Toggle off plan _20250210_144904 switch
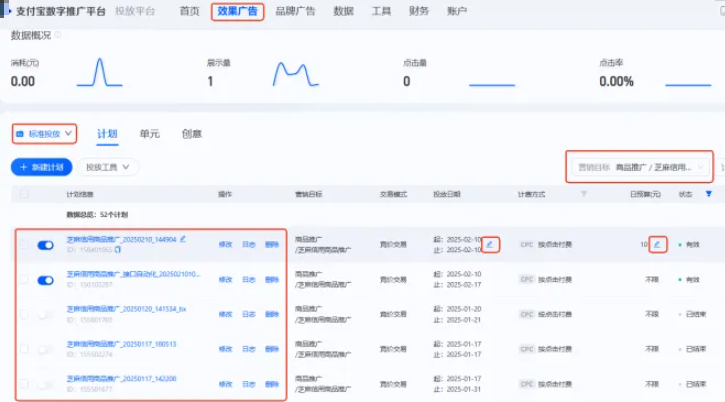The width and height of the screenshot is (725, 402). 45,245
